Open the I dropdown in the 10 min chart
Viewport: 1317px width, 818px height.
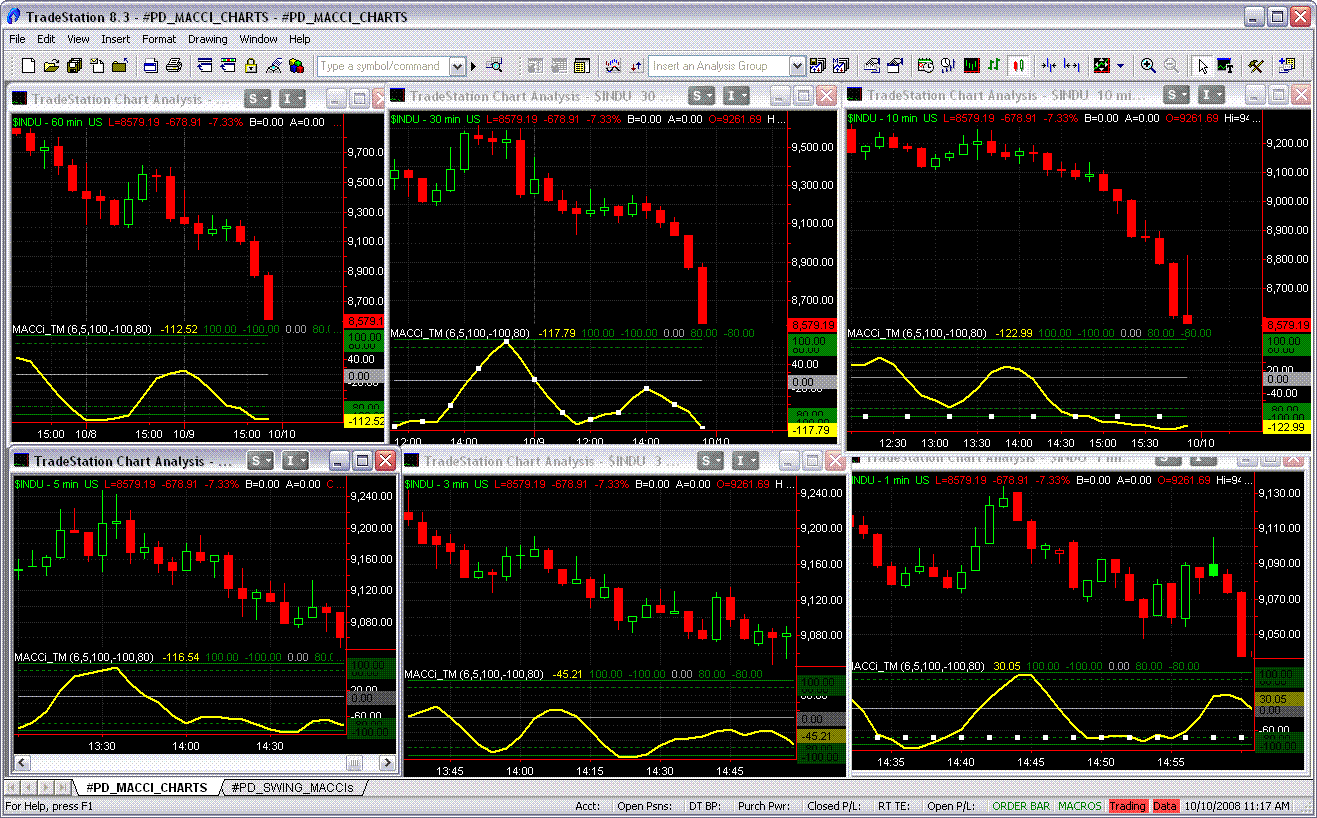click(x=1212, y=94)
